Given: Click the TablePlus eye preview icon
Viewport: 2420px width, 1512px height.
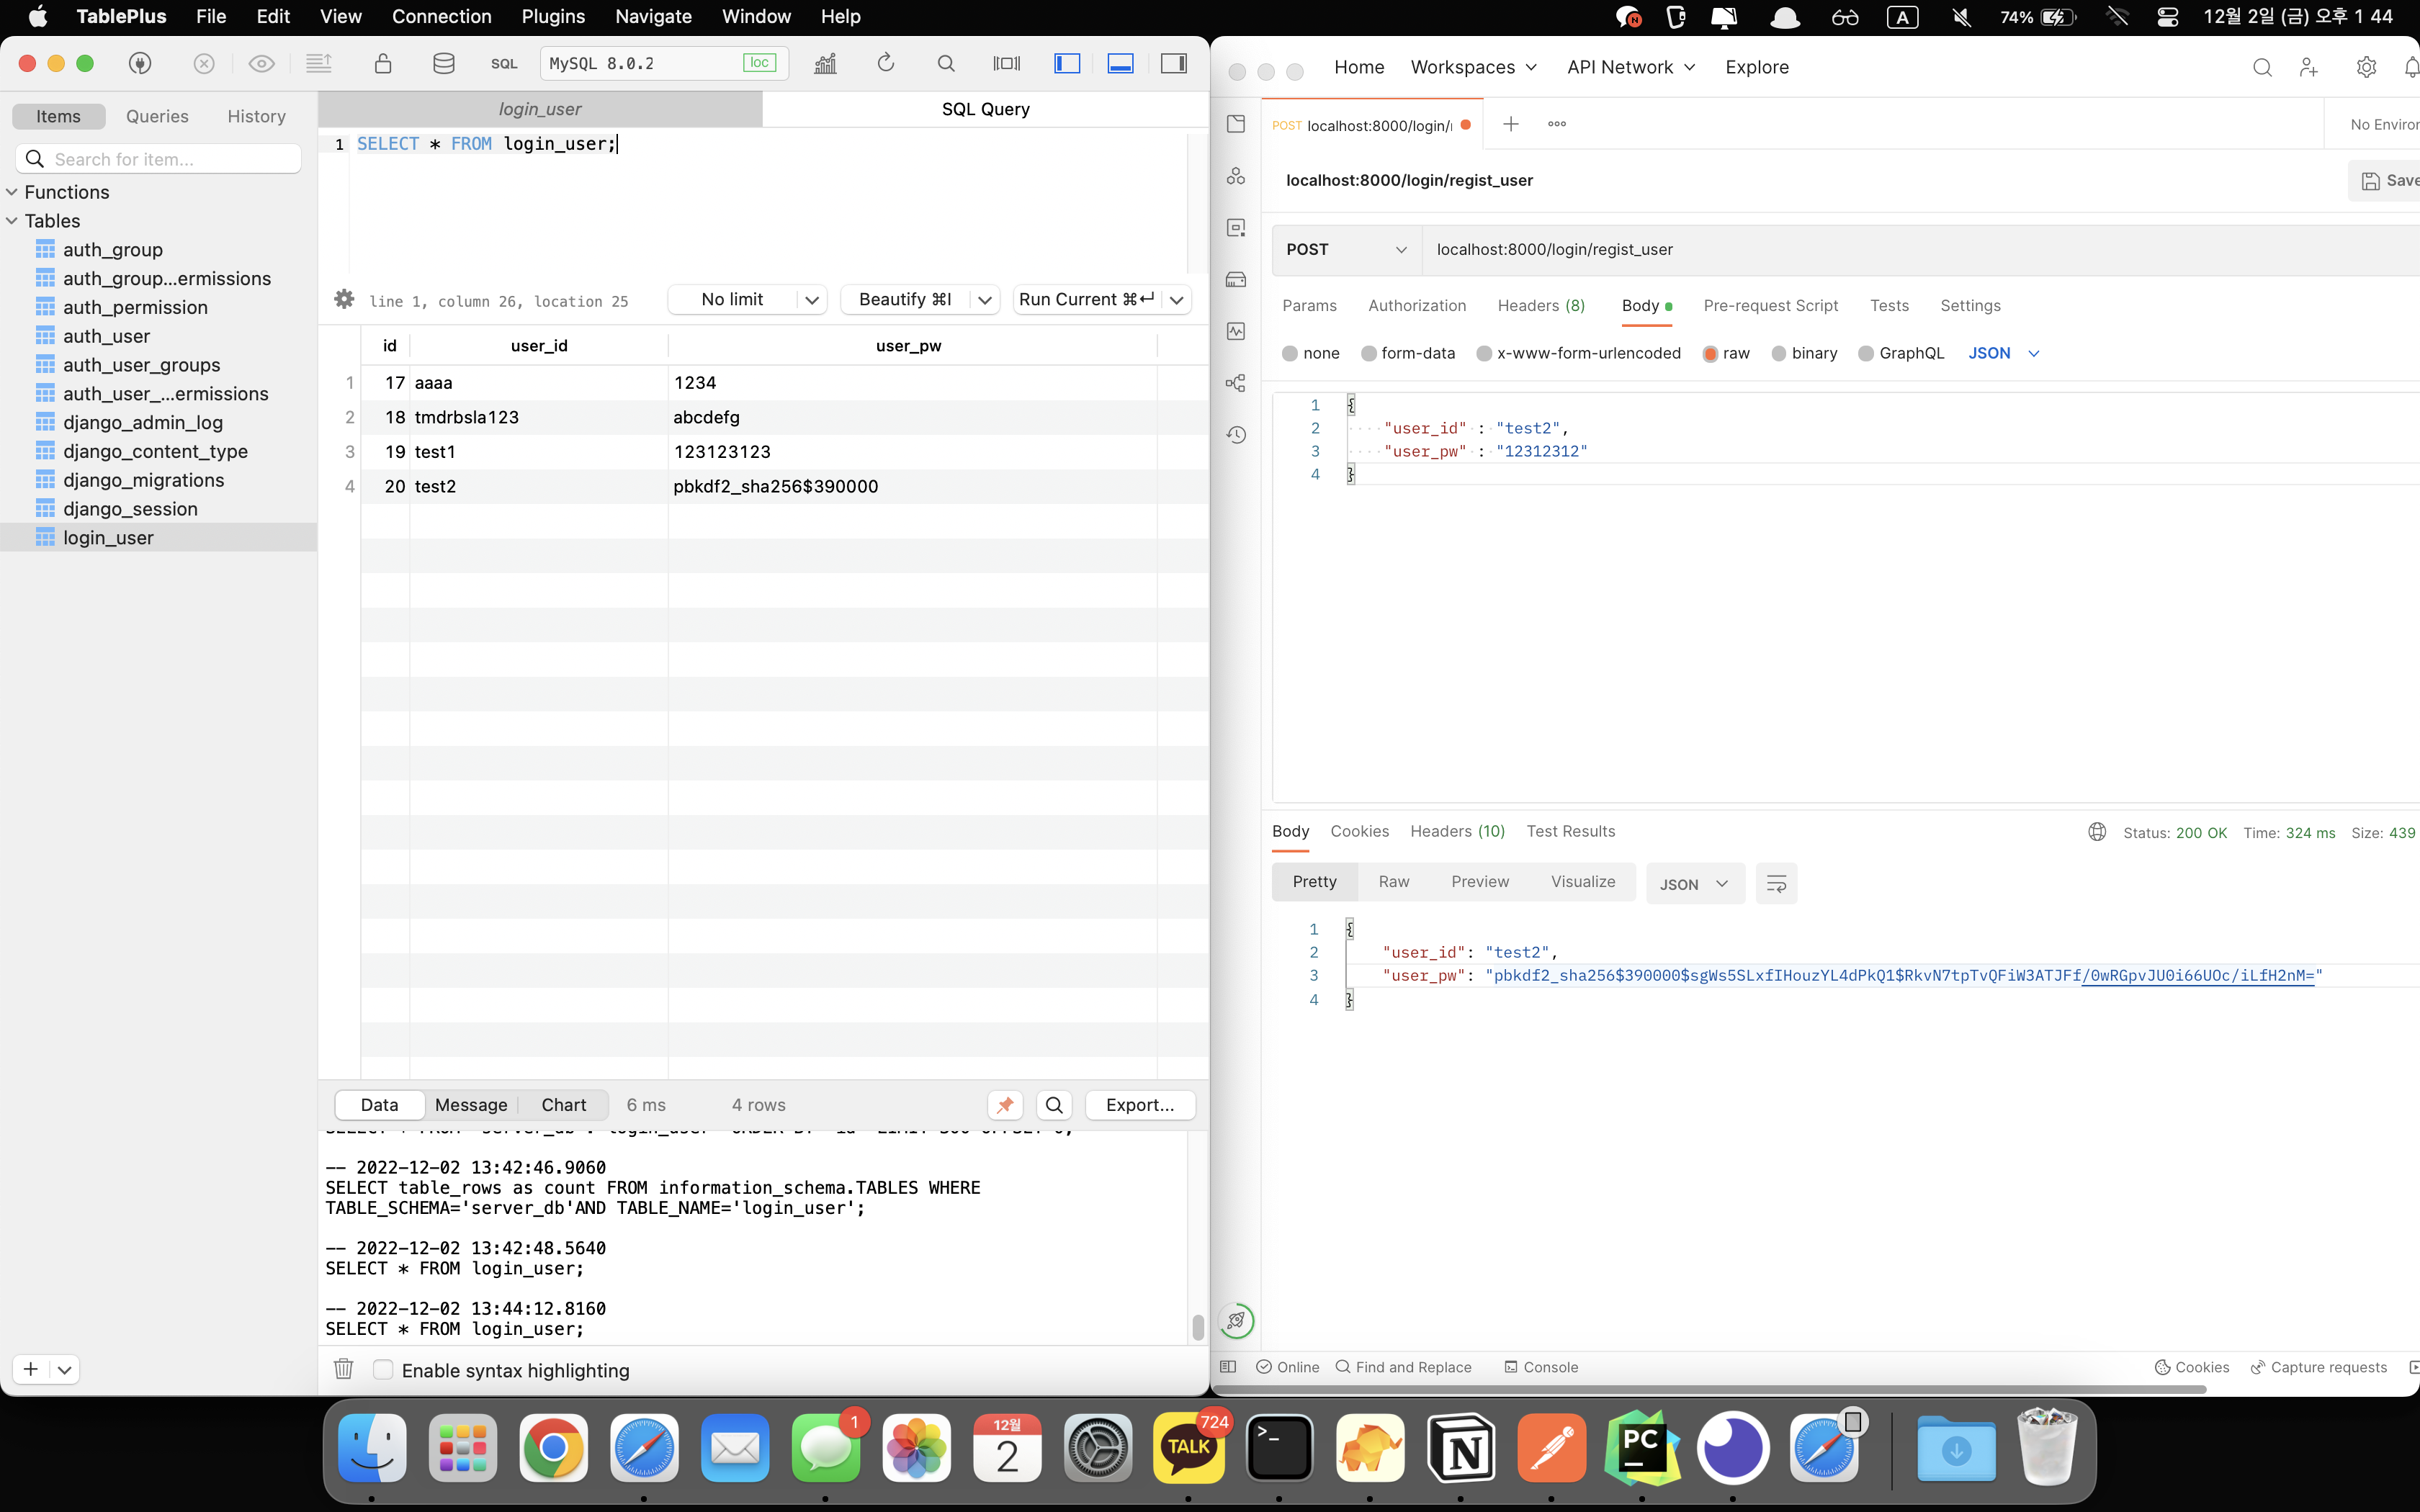Looking at the screenshot, I should (261, 63).
